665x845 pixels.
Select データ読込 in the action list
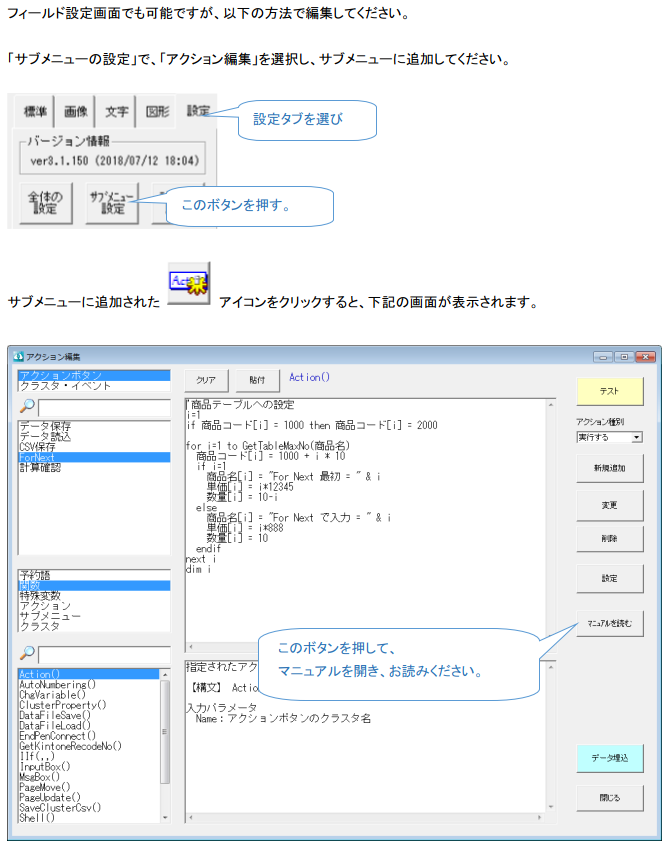(x=94, y=437)
